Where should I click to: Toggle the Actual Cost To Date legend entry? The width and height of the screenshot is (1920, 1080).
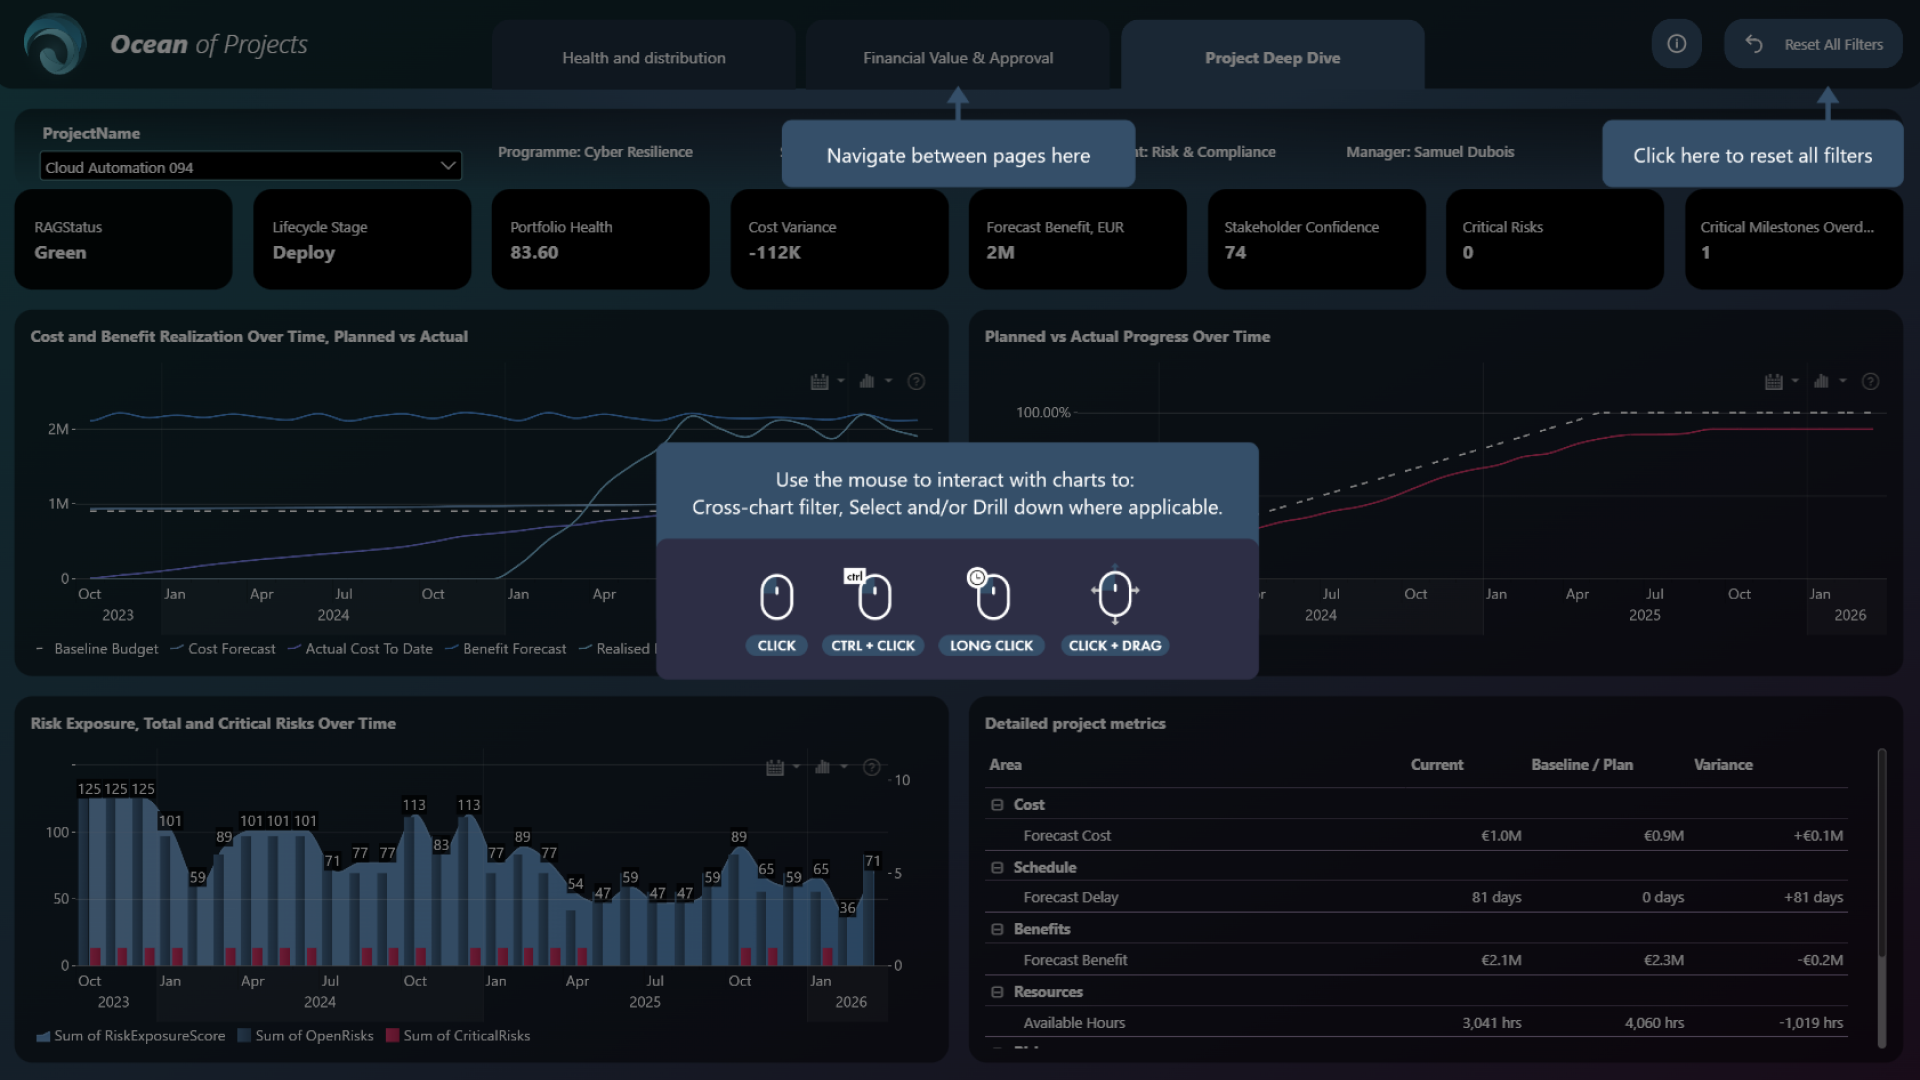click(x=360, y=649)
